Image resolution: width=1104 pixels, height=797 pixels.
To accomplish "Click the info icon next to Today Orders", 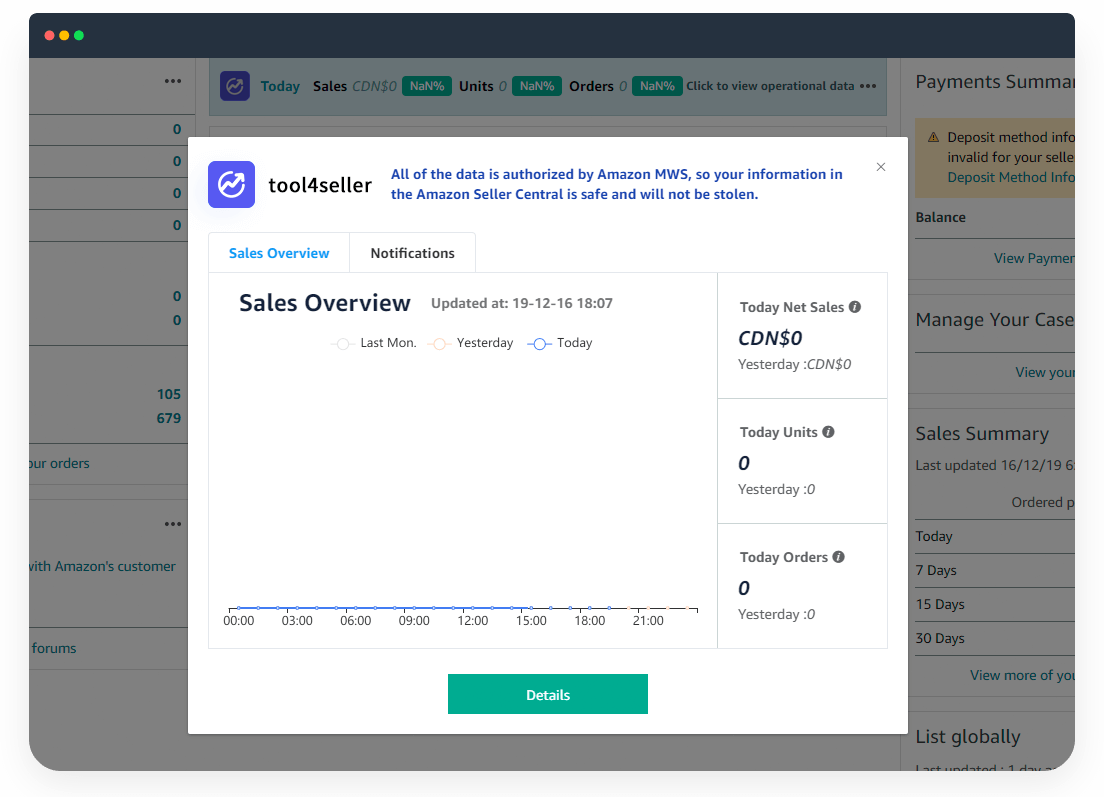I will coord(839,557).
